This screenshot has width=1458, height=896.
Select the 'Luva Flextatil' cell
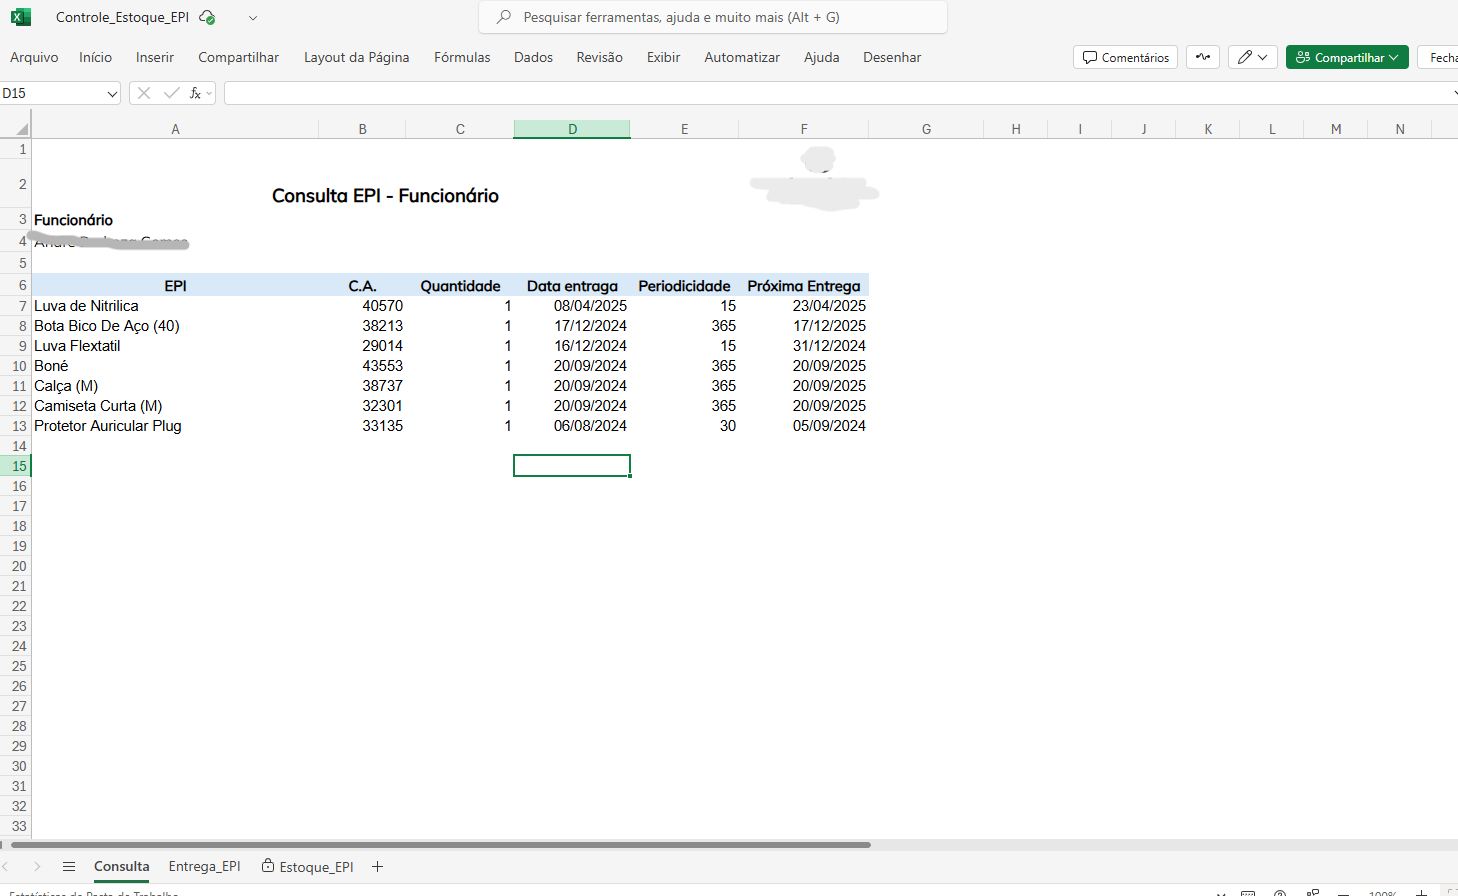coord(175,346)
